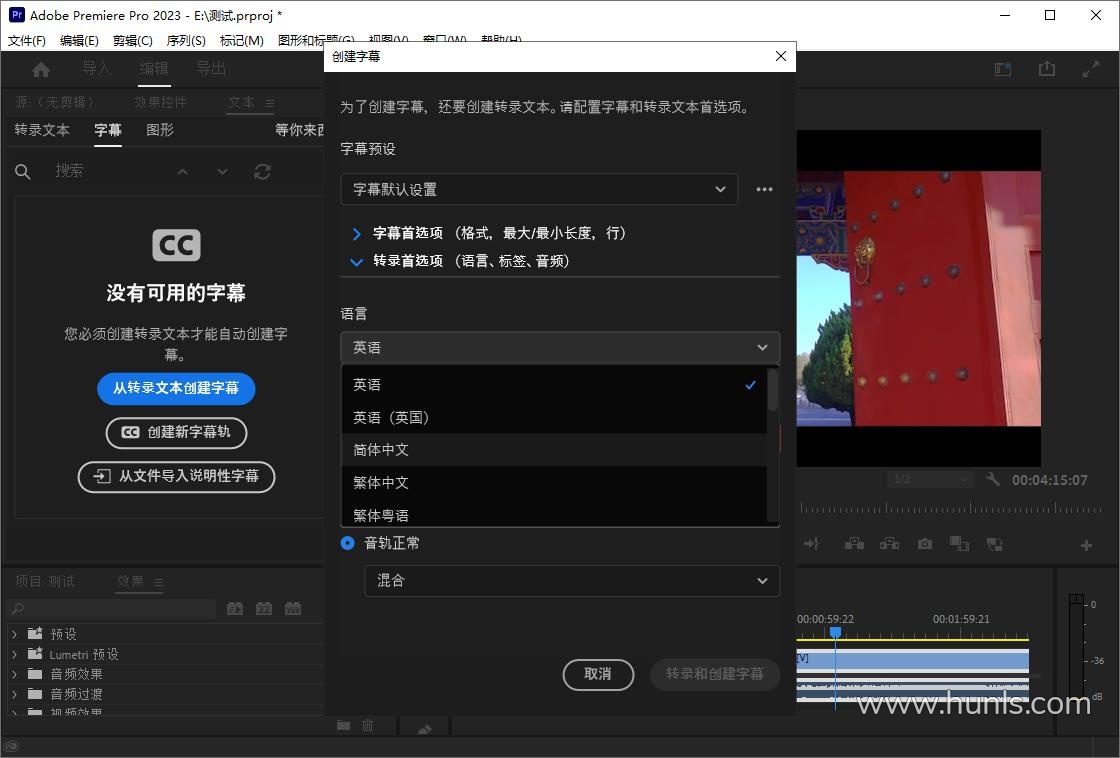Switch to the 图形 tab
The height and width of the screenshot is (758, 1120).
[x=160, y=130]
